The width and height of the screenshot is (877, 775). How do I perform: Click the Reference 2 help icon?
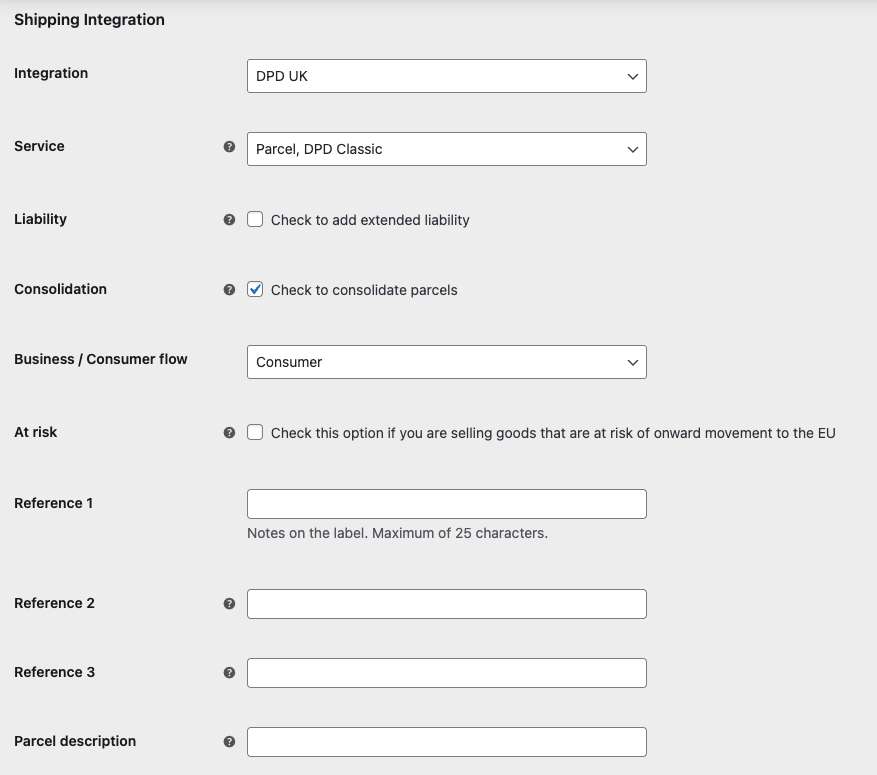pyautogui.click(x=229, y=603)
